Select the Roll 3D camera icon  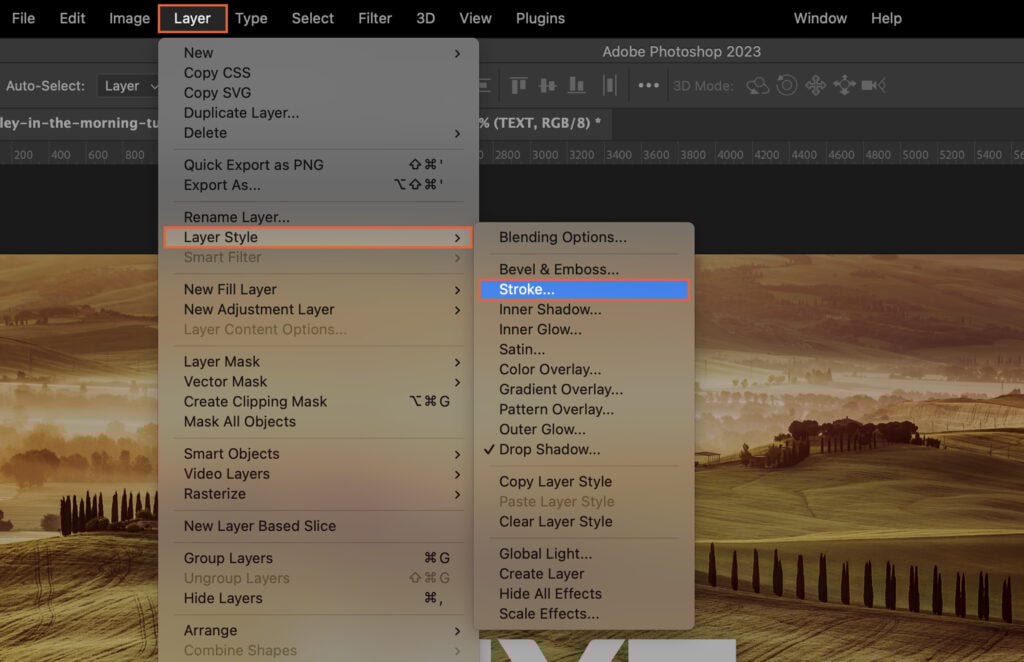tap(787, 86)
